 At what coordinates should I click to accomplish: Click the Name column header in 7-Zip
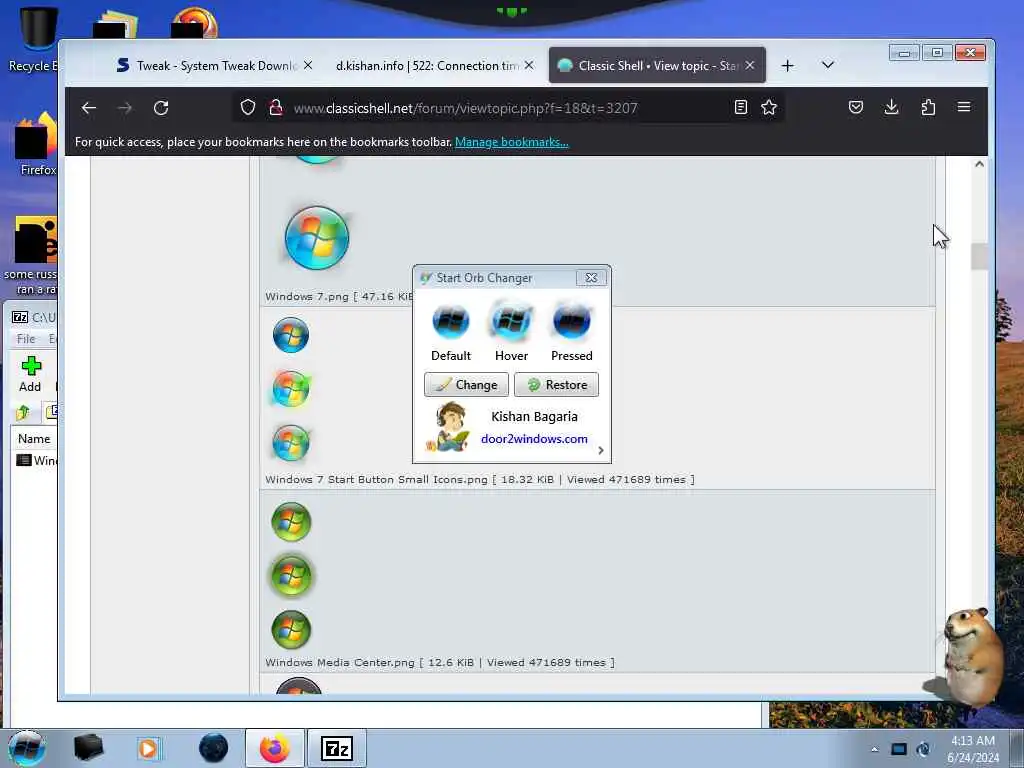click(34, 439)
